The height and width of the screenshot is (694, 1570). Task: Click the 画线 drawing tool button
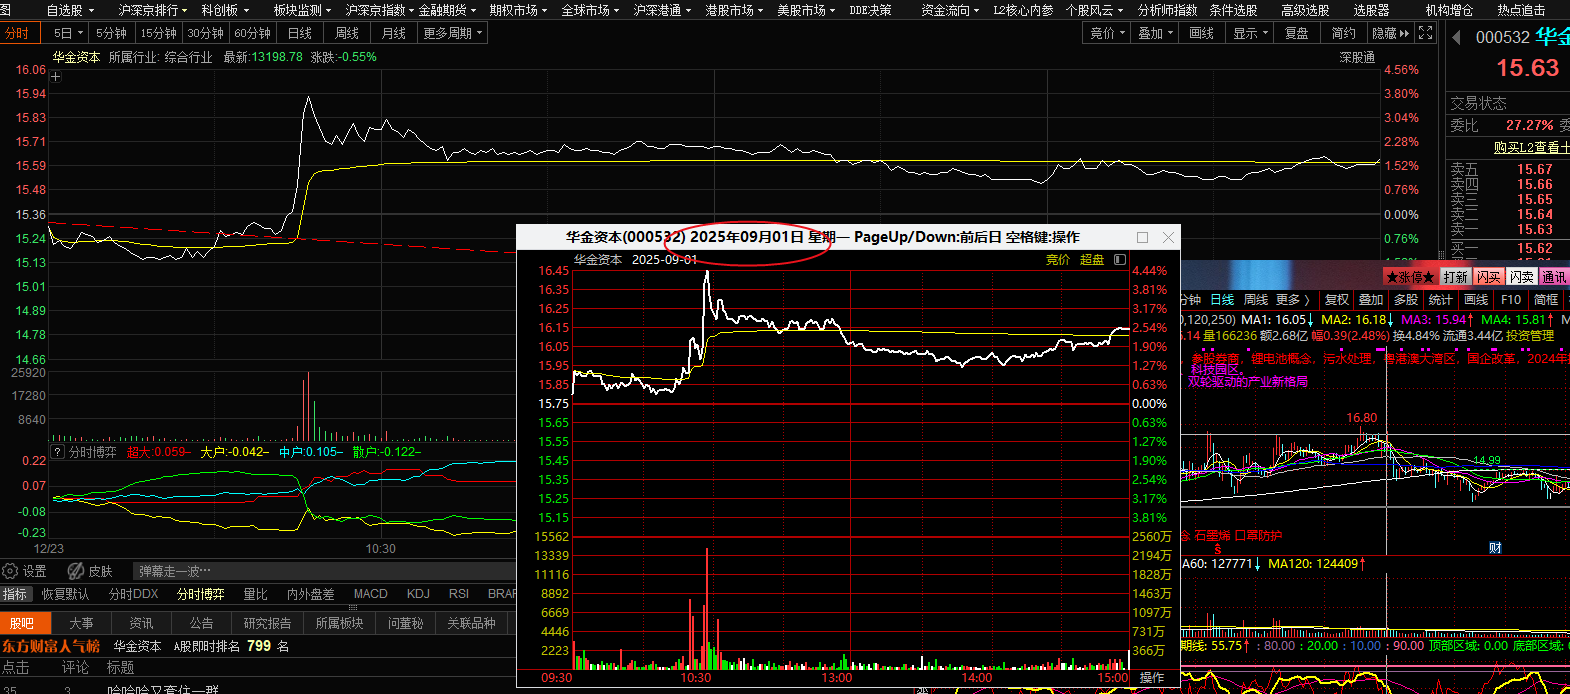coord(1202,33)
